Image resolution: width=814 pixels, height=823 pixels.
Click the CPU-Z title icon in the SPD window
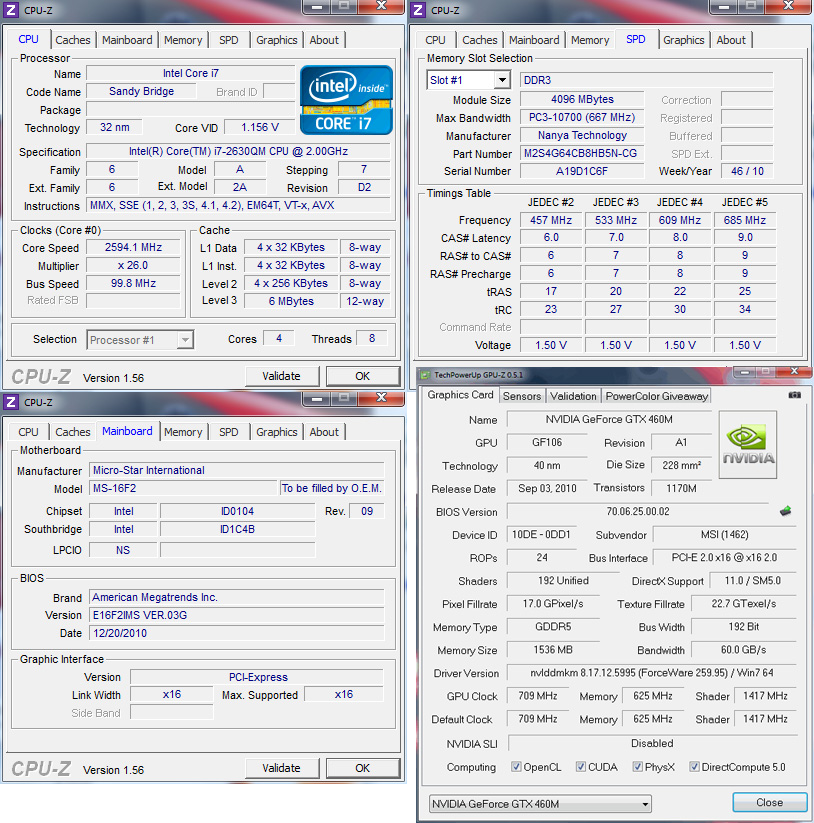click(418, 9)
